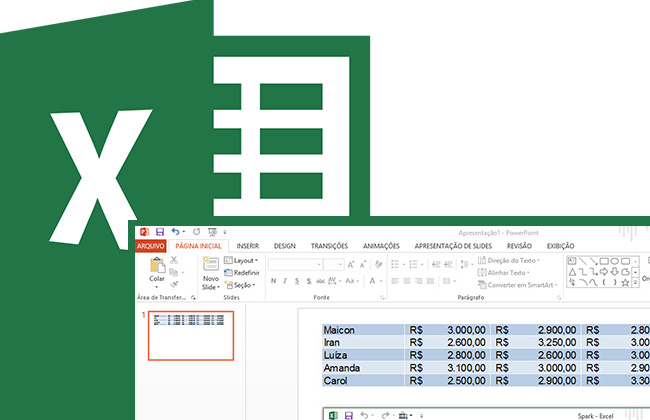
Task: Choose the down block arrow shape
Action: coord(615,272)
